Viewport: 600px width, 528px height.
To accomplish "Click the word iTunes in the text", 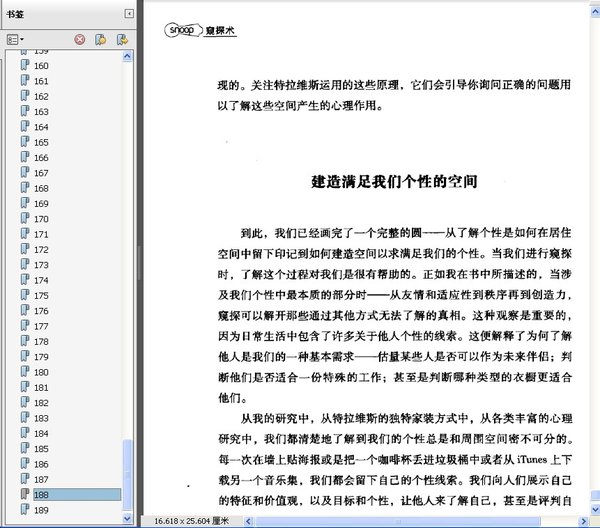I will [532, 460].
